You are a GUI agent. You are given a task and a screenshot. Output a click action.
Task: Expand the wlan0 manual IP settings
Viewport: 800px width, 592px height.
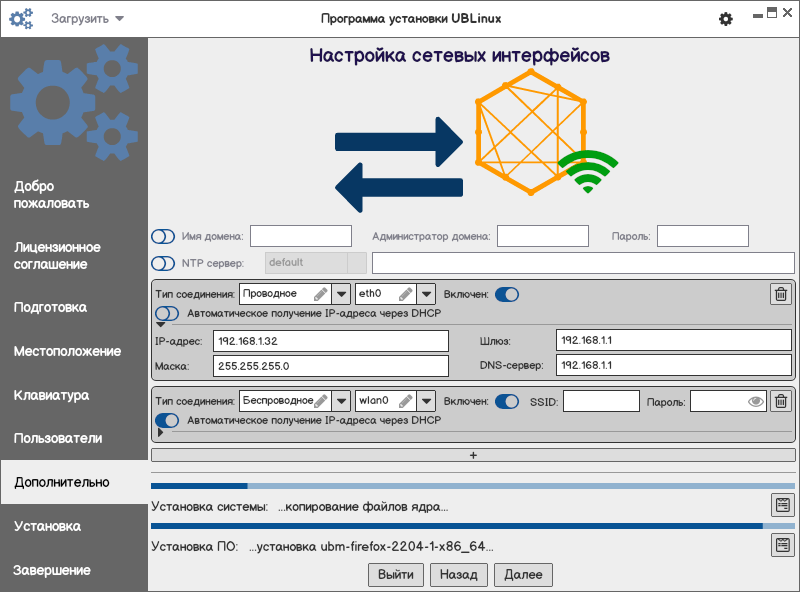pyautogui.click(x=160, y=432)
